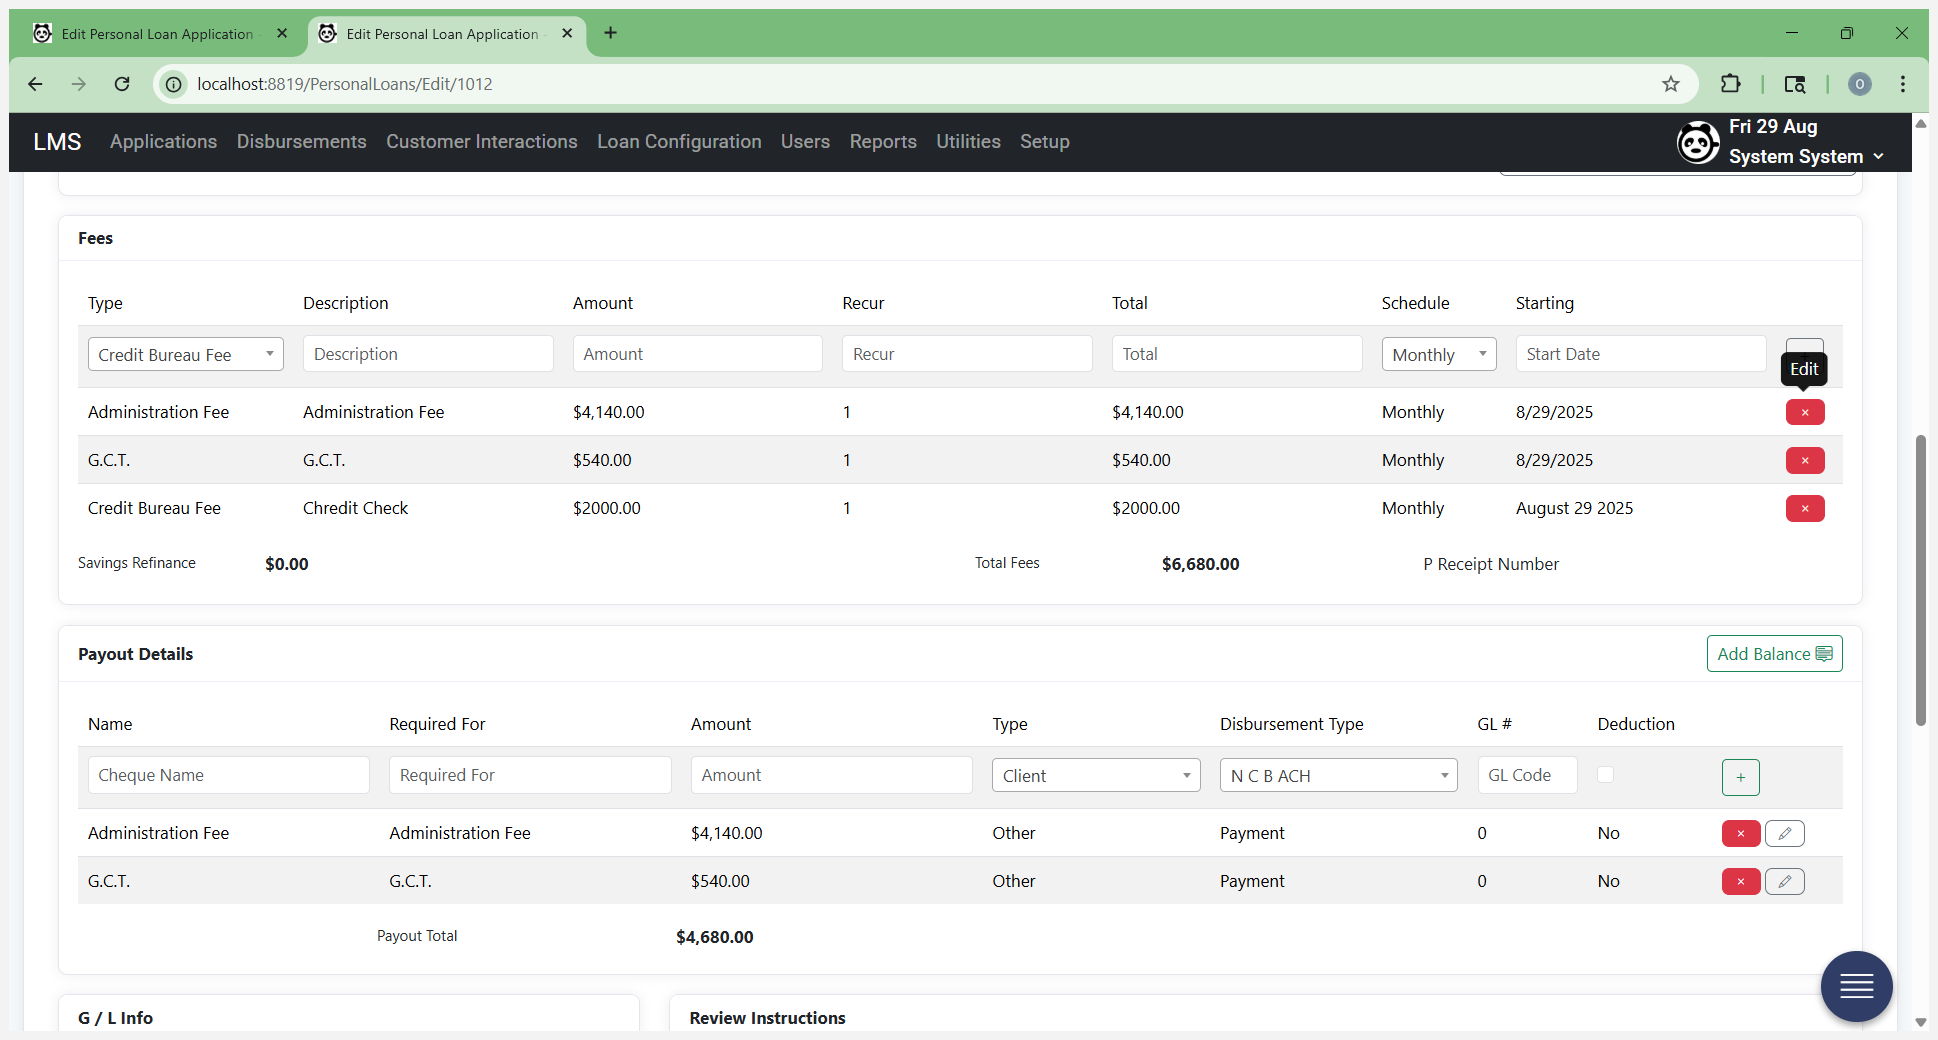This screenshot has width=1938, height=1040.
Task: Expand the Monthly schedule dropdown
Action: (1439, 354)
